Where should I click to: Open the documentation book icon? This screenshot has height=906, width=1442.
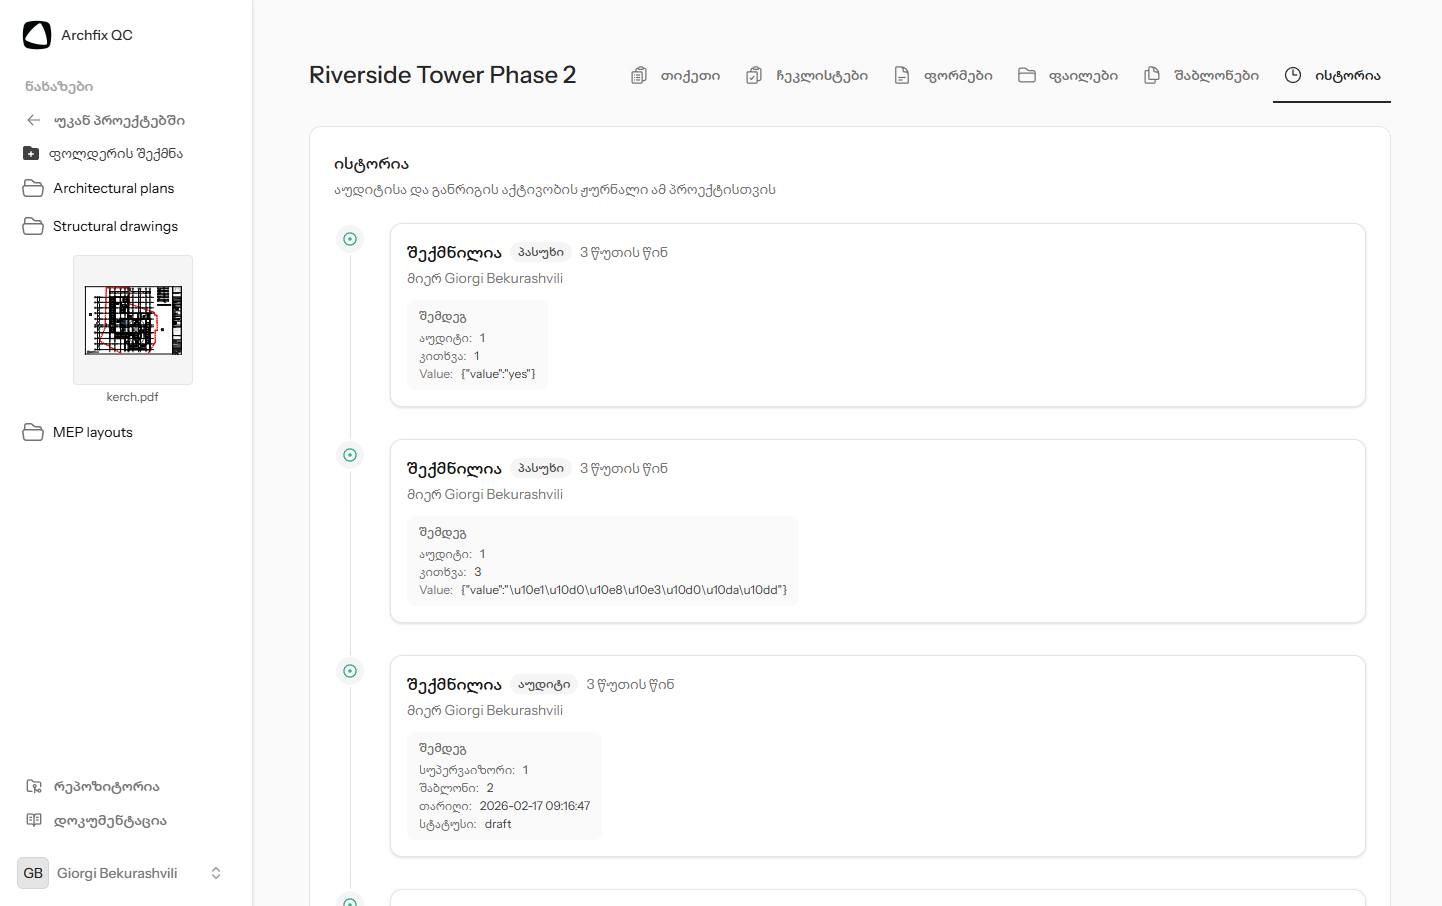[34, 820]
